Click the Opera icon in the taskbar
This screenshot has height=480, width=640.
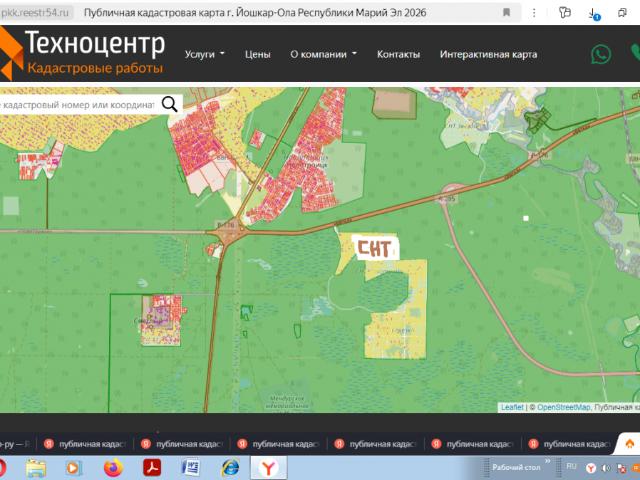[2, 468]
